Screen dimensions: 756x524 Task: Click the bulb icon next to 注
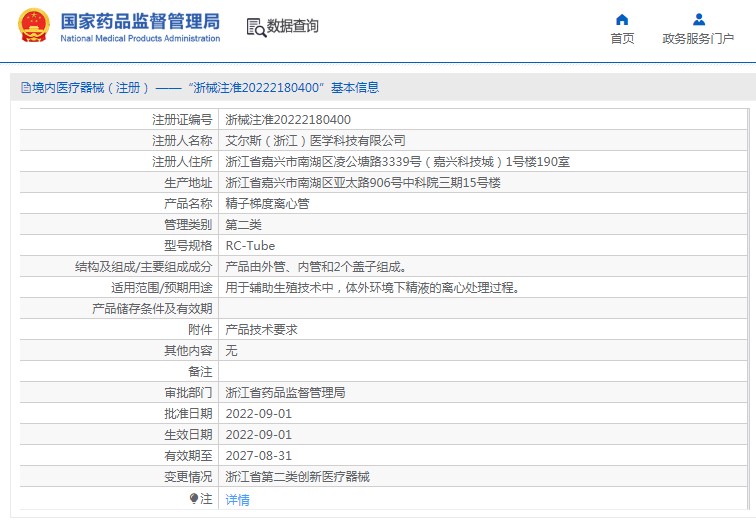[194, 498]
